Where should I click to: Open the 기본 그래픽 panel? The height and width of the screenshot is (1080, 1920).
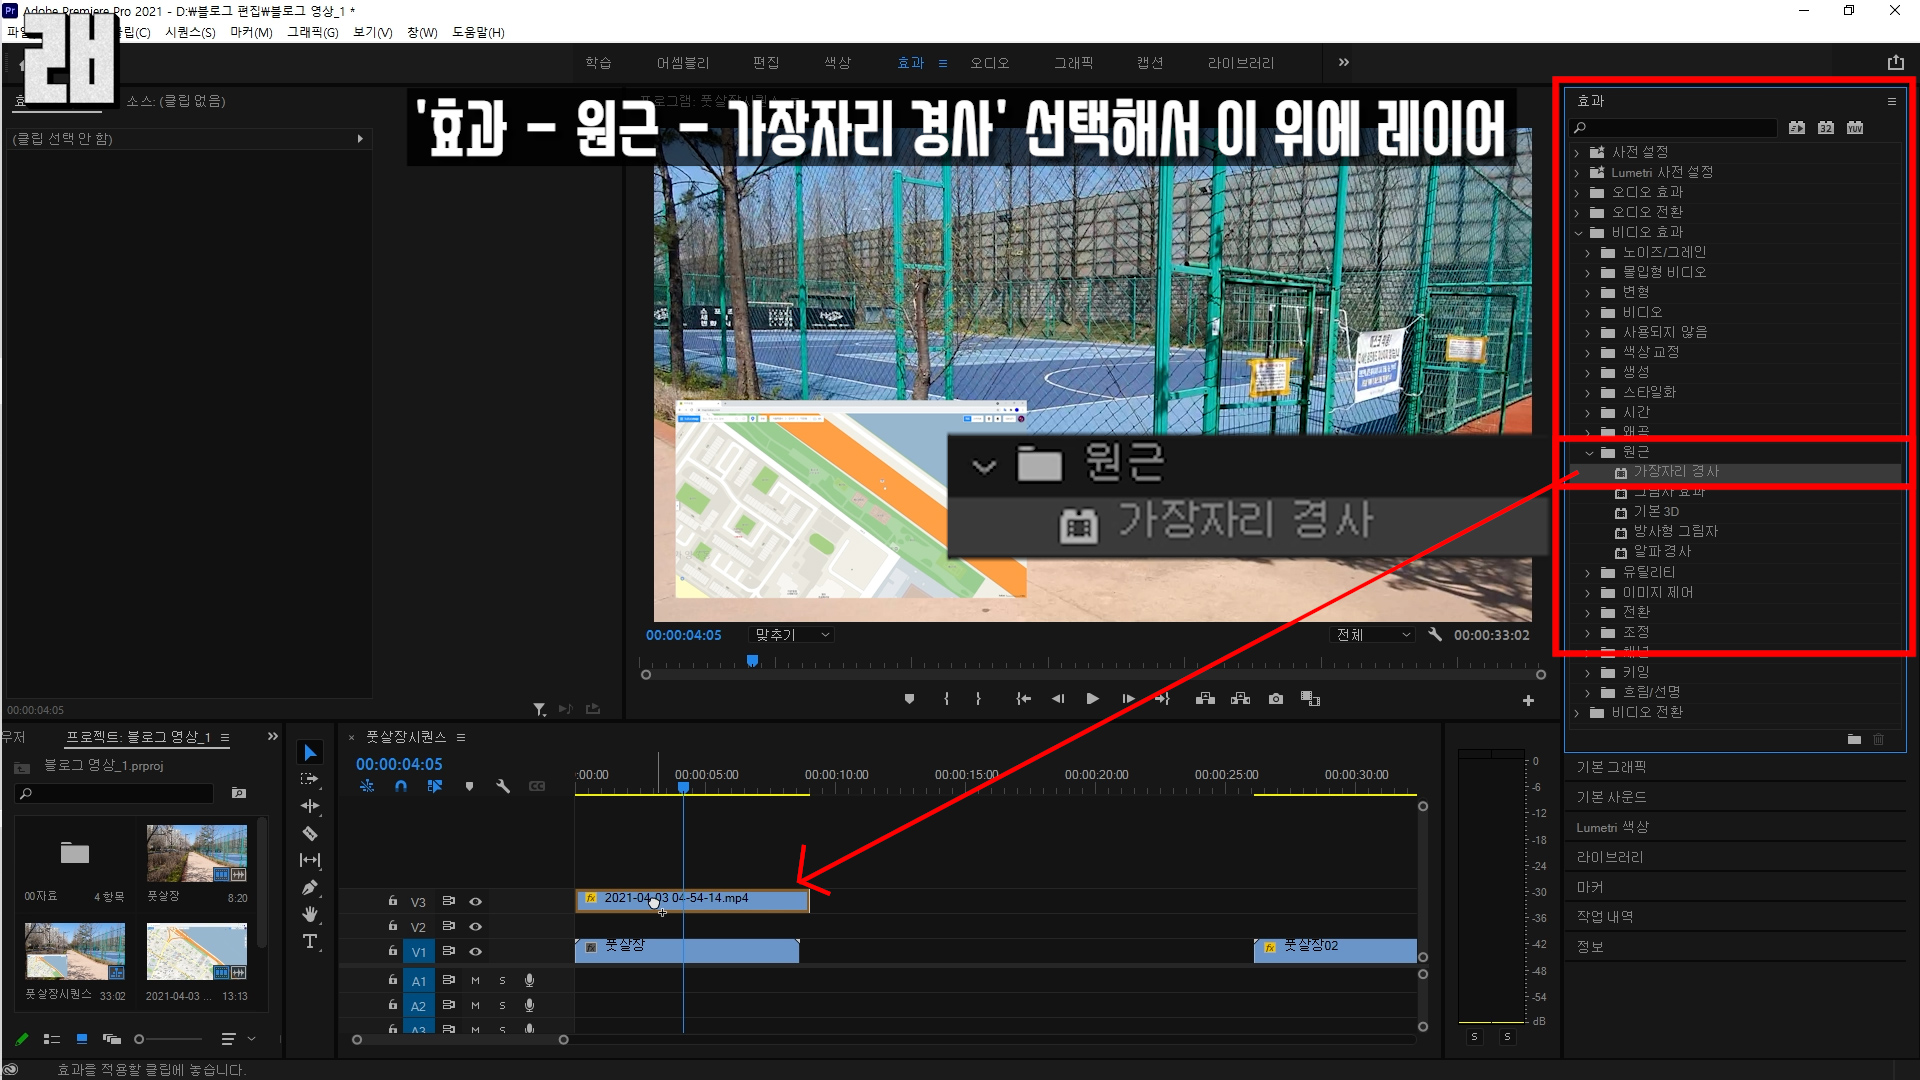coord(1611,767)
